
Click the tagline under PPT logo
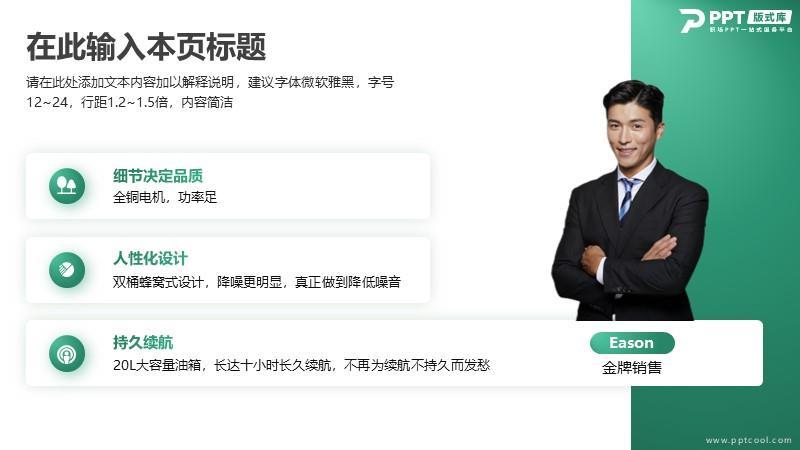pyautogui.click(x=751, y=30)
